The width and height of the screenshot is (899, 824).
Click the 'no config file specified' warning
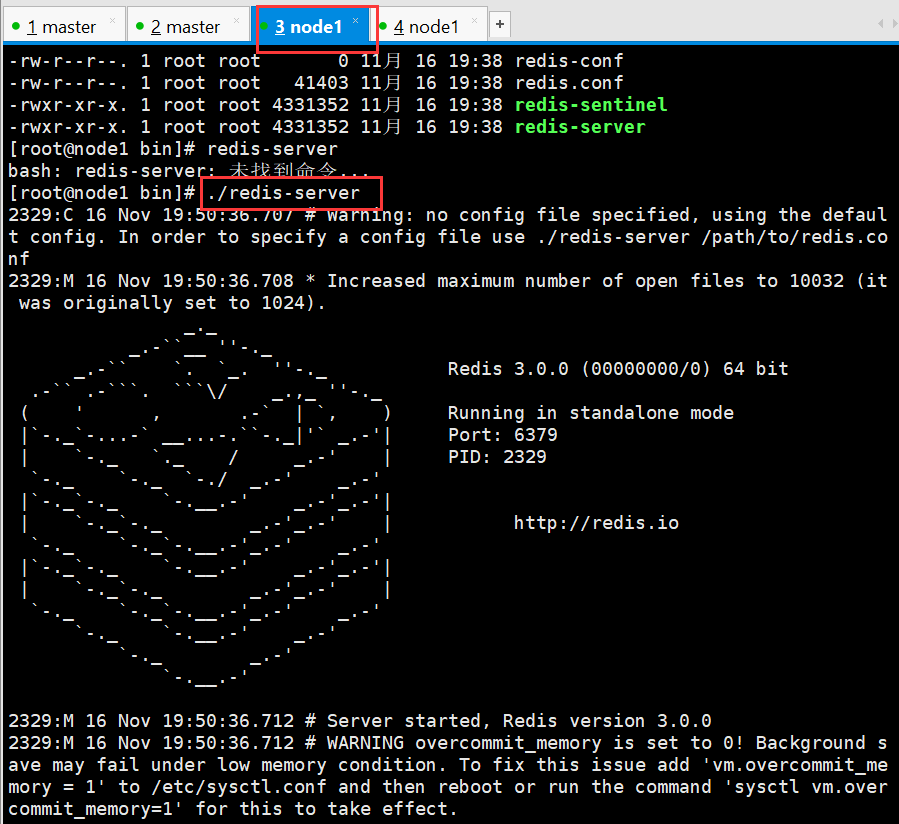563,215
